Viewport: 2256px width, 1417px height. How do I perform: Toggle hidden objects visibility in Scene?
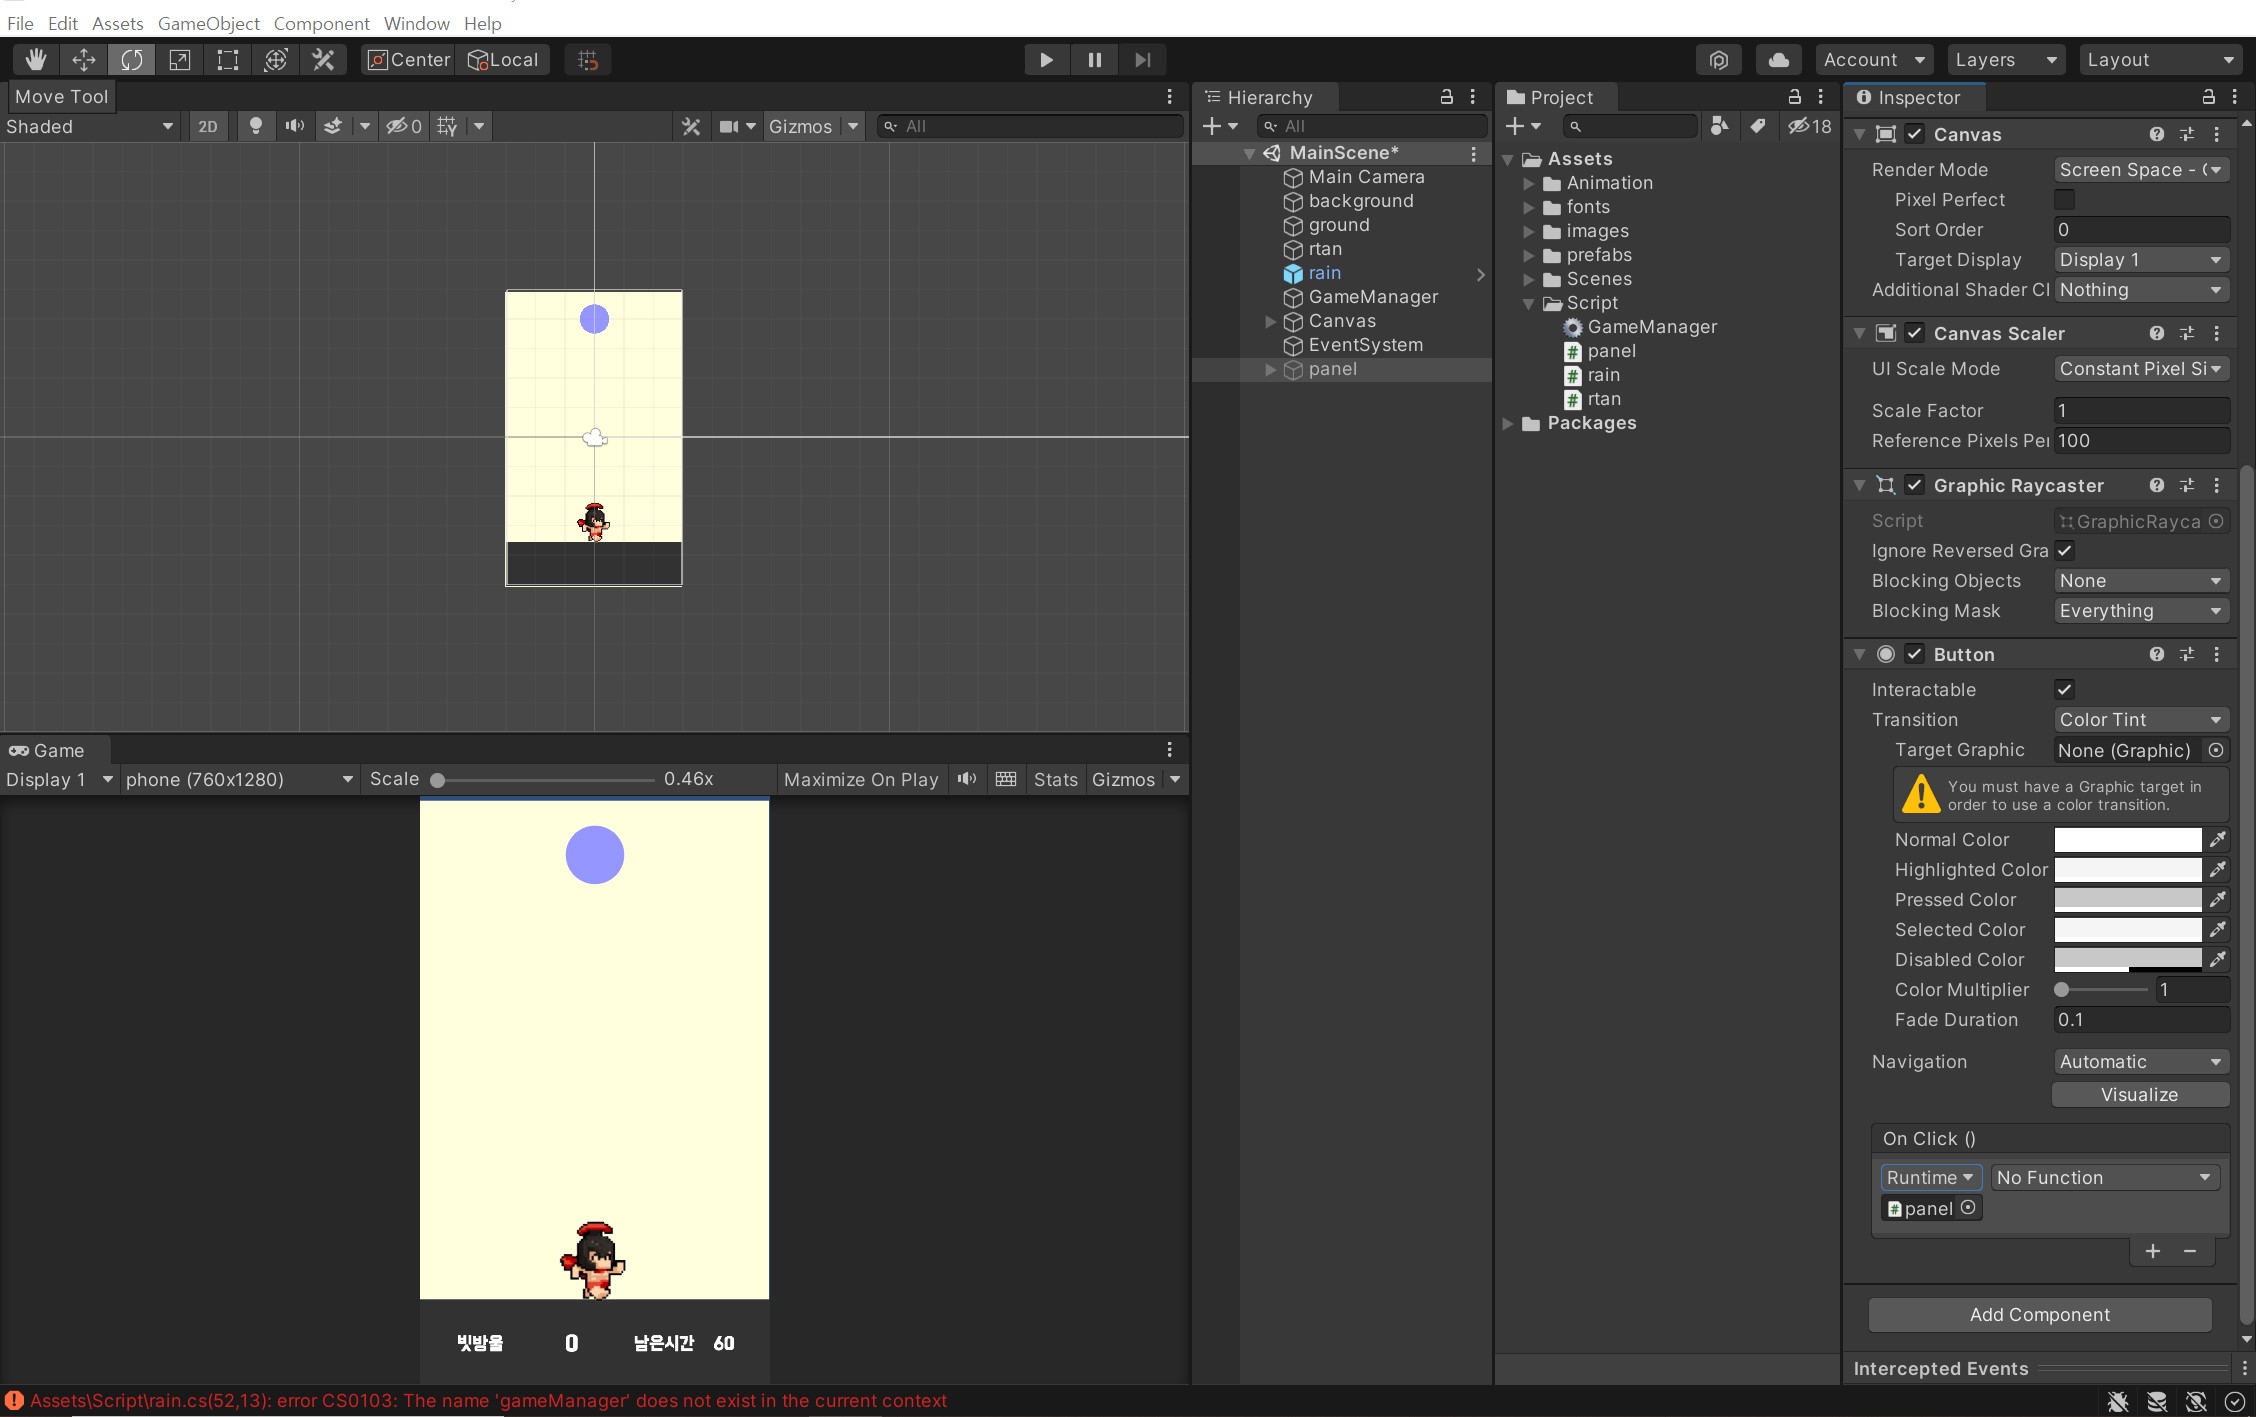click(x=404, y=126)
